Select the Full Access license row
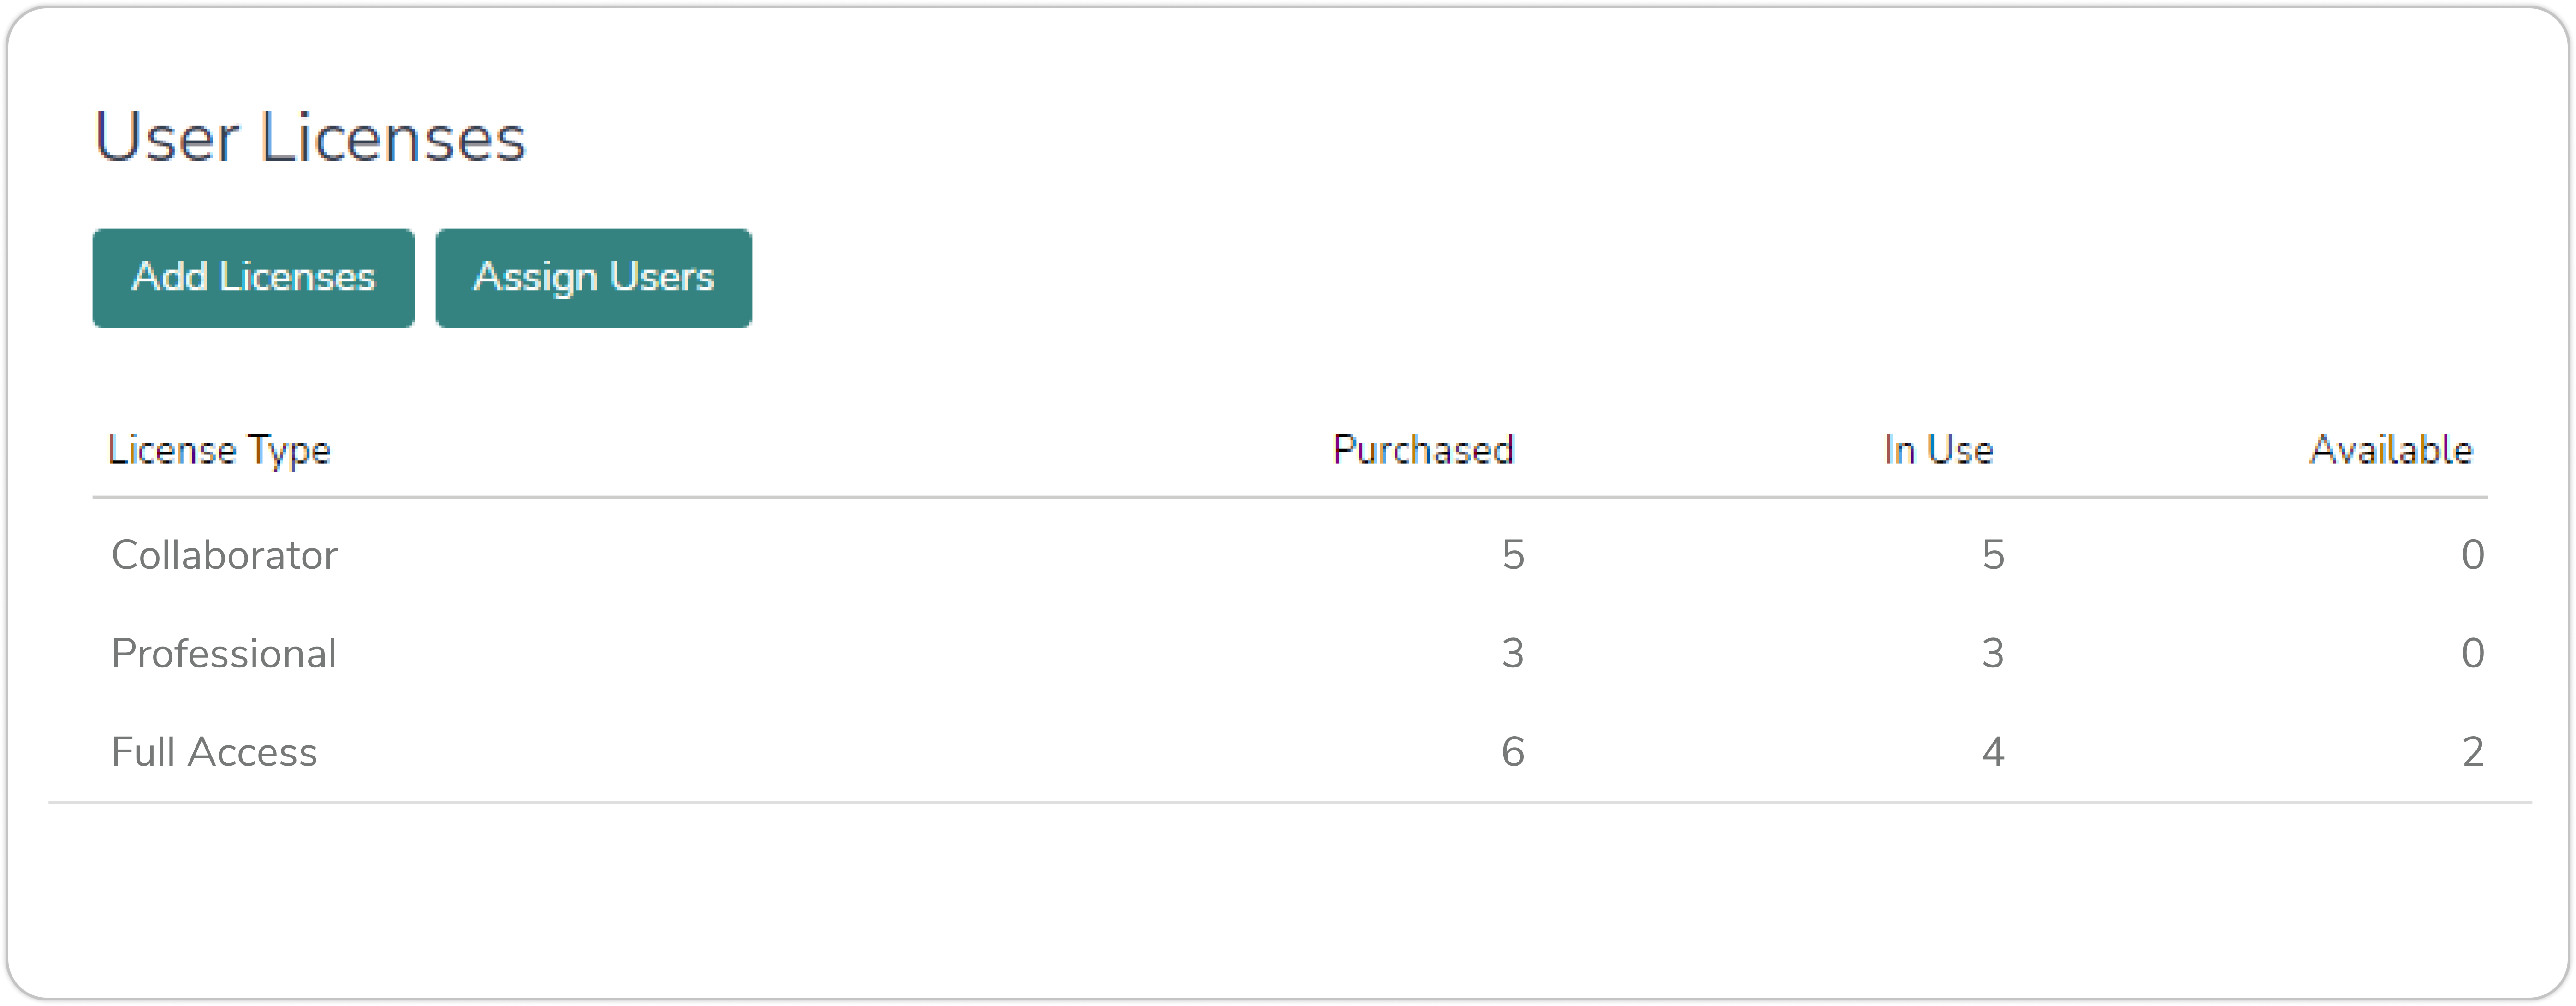 tap(1290, 751)
